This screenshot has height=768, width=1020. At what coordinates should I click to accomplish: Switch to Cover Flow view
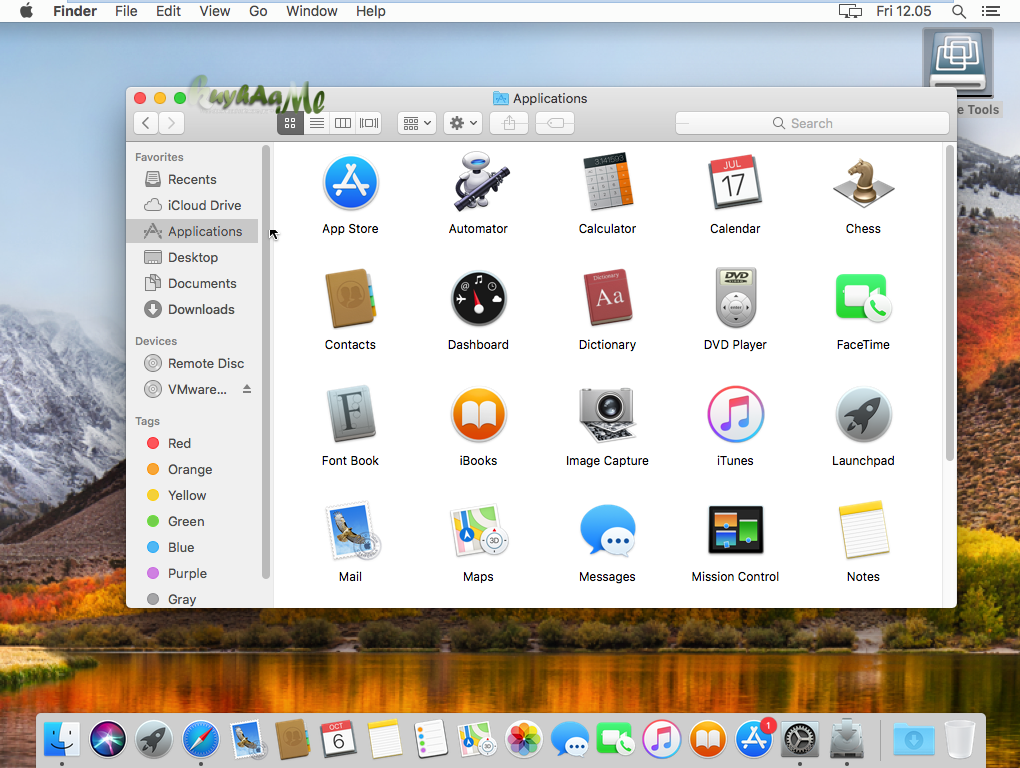[369, 123]
